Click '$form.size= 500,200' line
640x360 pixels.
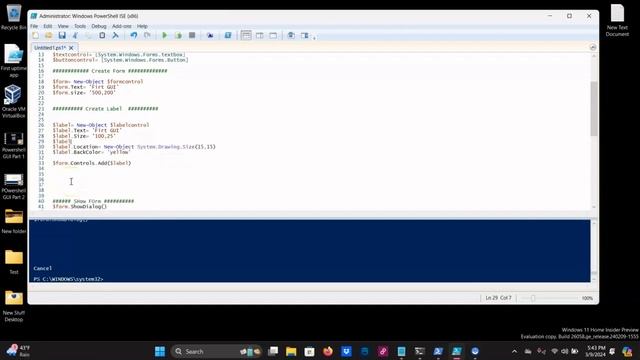(84, 93)
